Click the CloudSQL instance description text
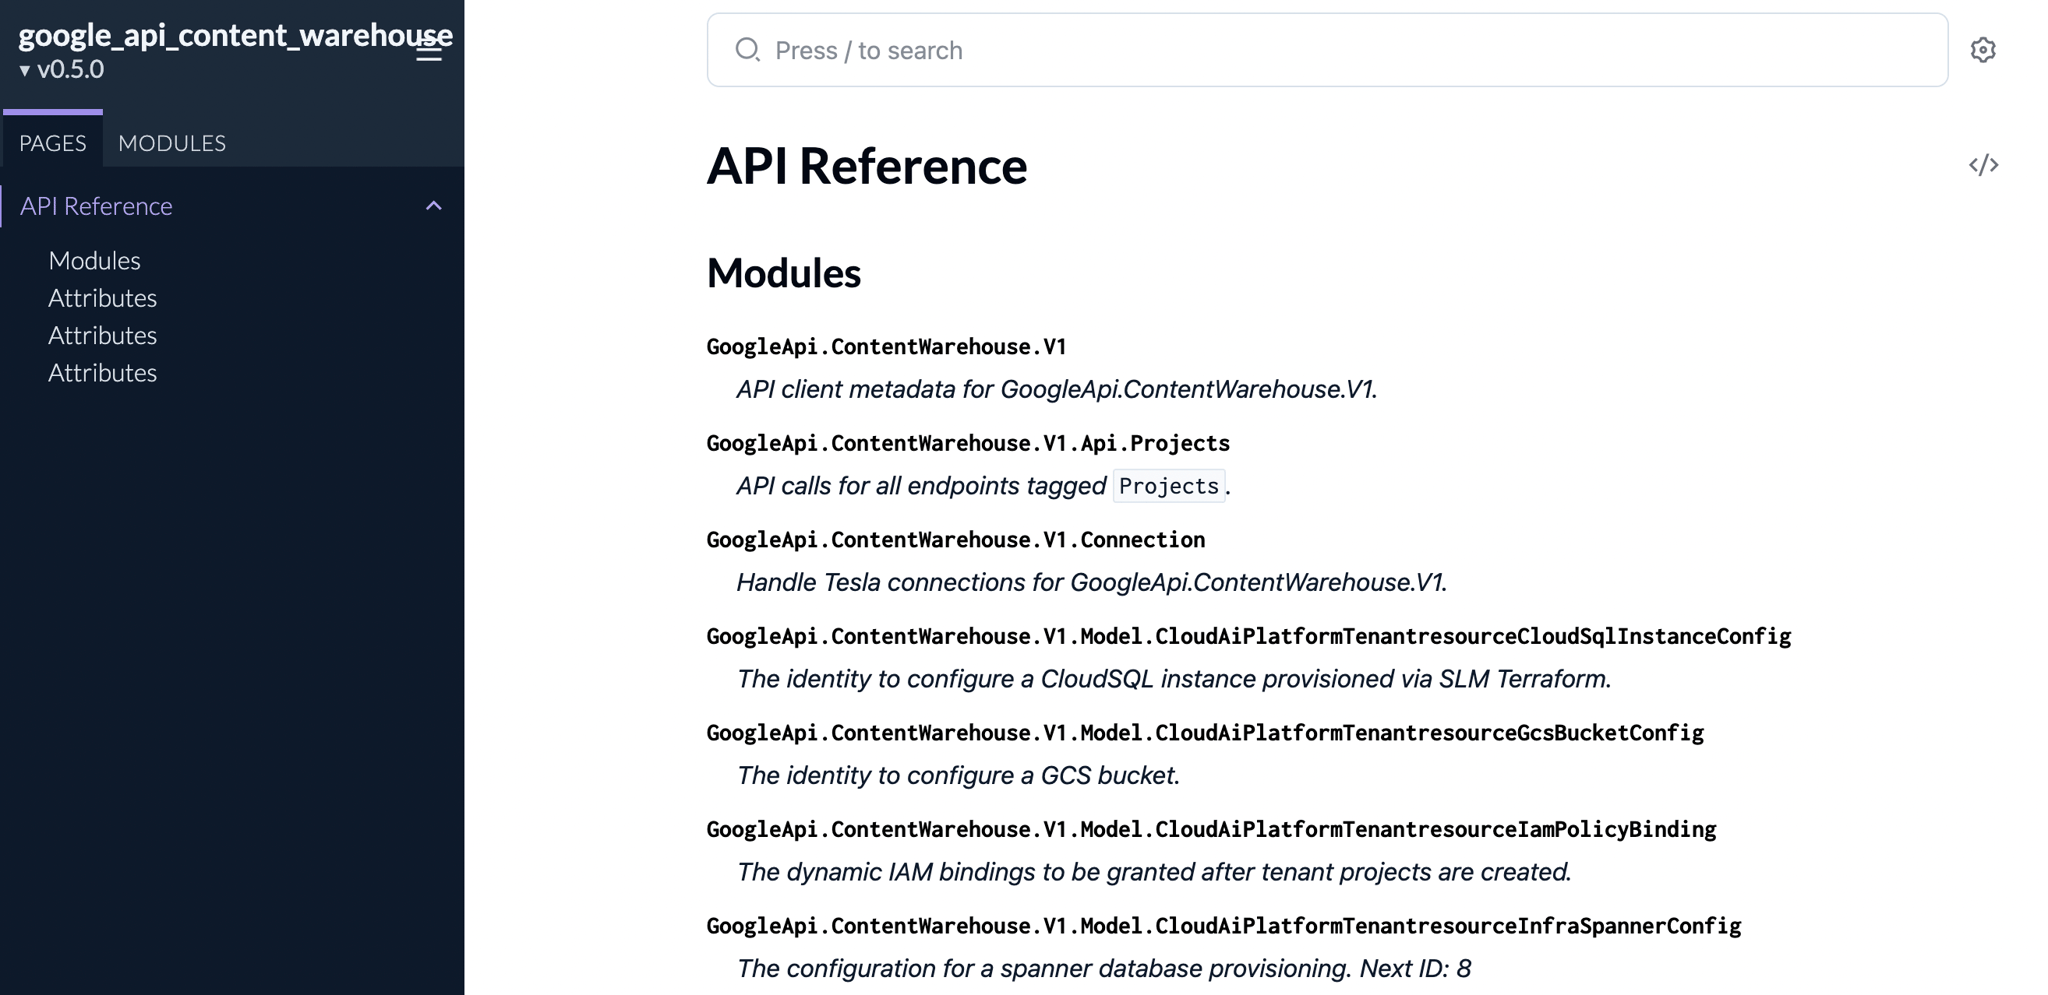This screenshot has height=995, width=2048. point(1174,679)
